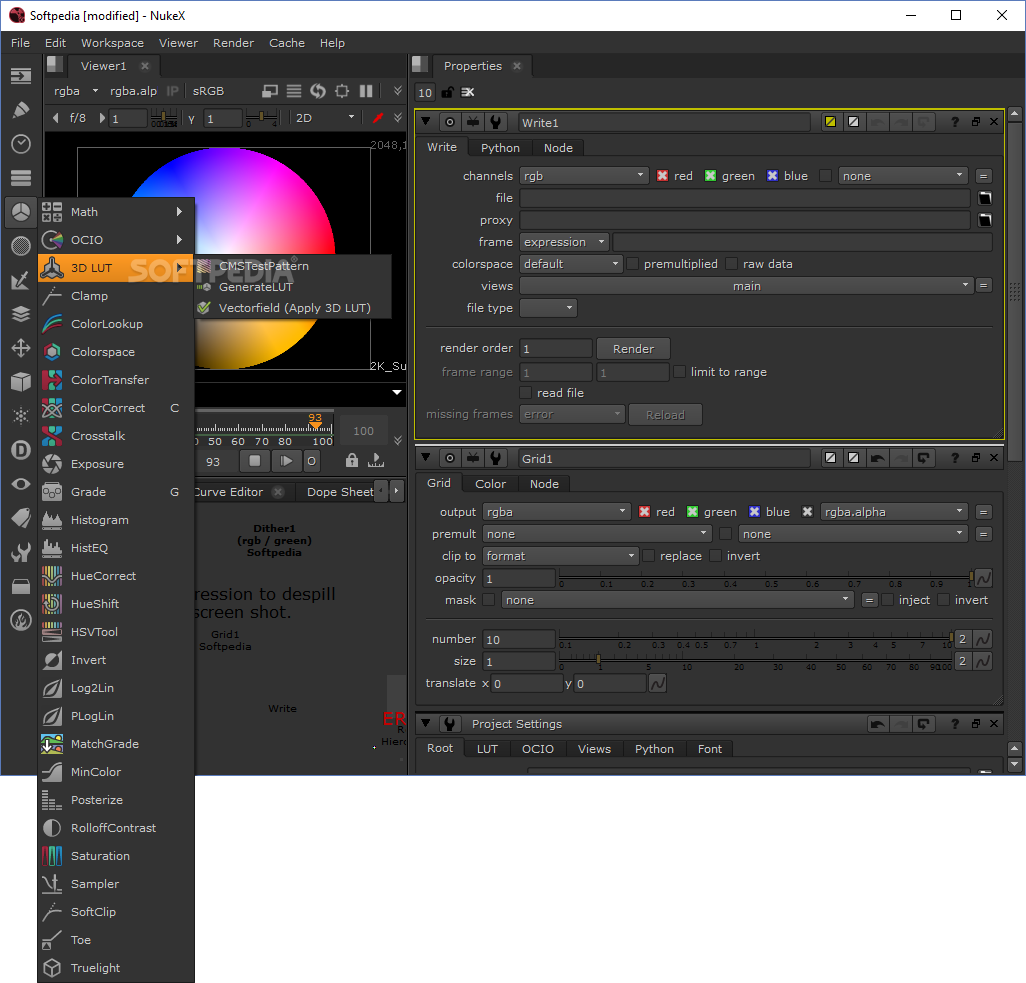Select the Histogram node icon
Screen dimensions: 1026x983
tap(52, 520)
